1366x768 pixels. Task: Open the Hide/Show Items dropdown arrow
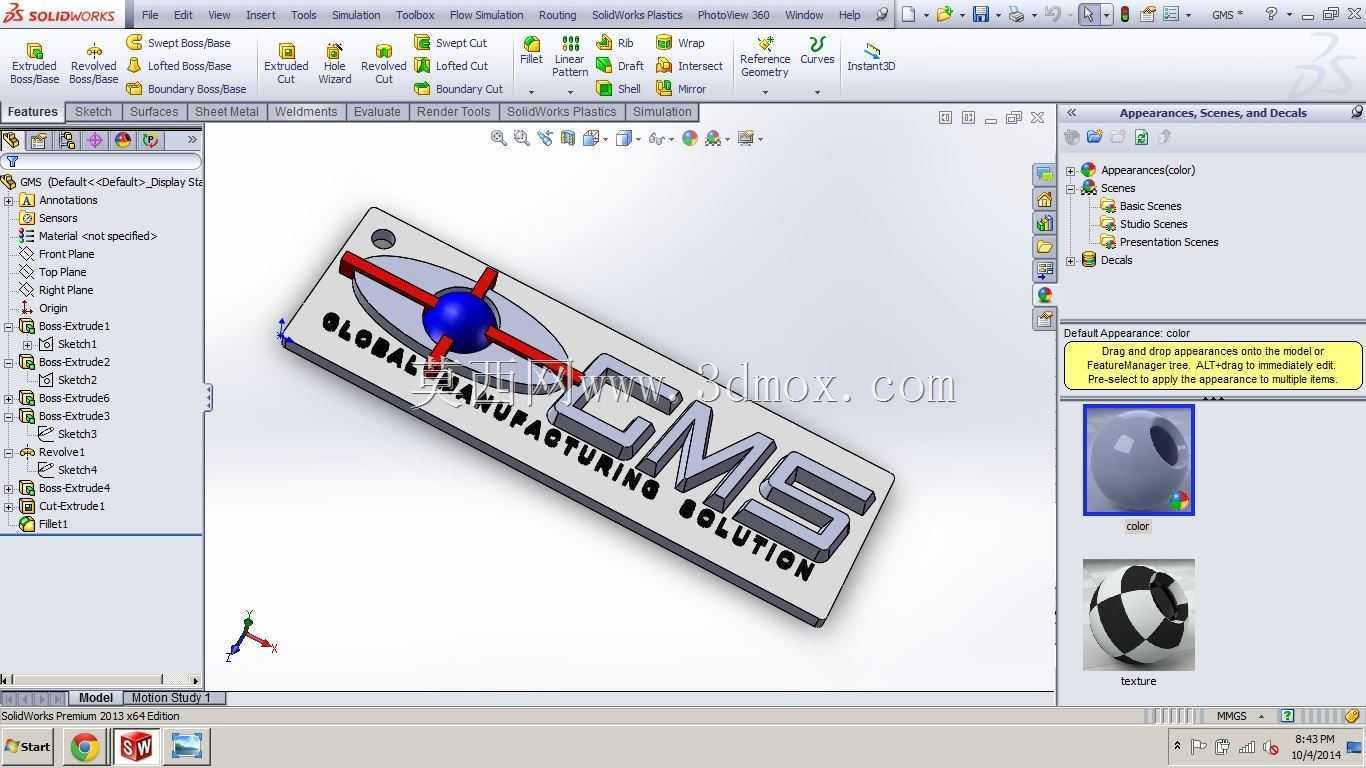click(x=671, y=139)
